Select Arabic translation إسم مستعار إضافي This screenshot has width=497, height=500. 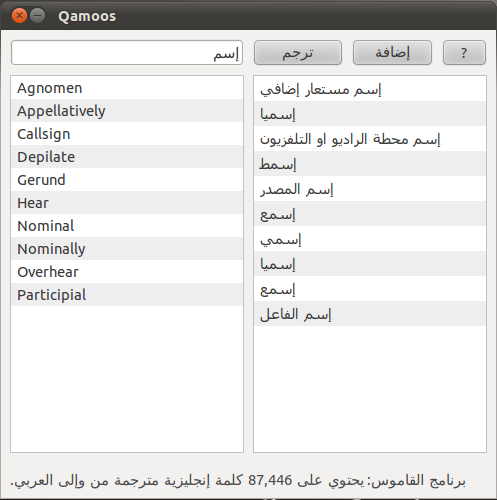(x=370, y=89)
